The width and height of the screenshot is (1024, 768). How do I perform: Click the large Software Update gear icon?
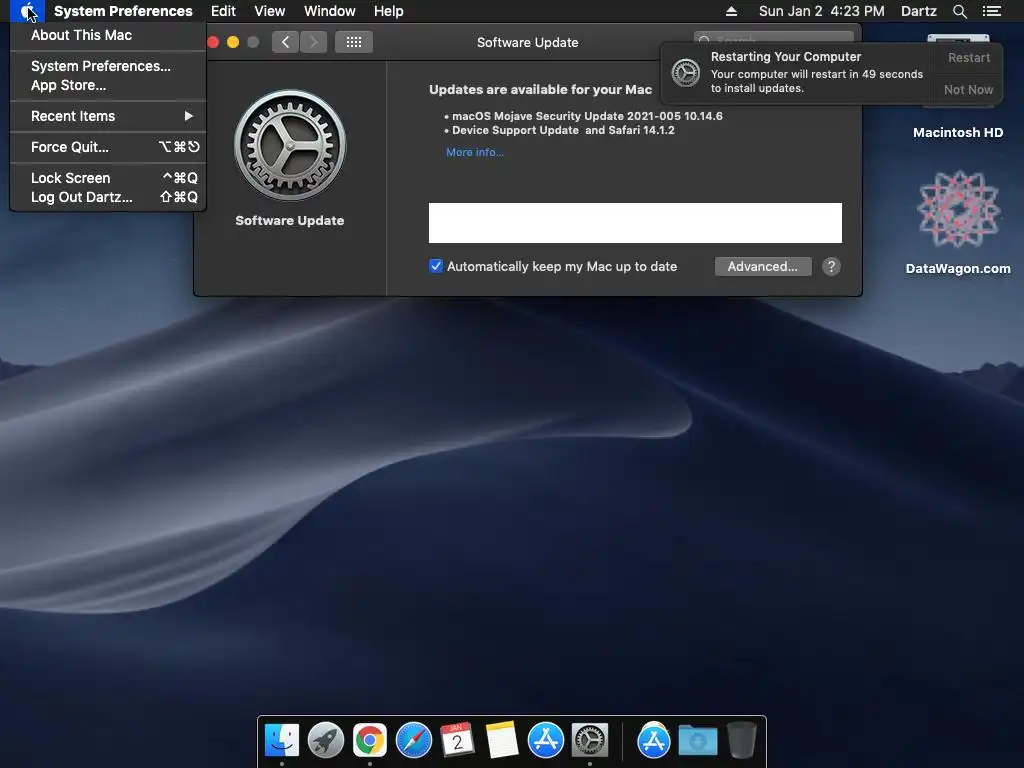(290, 145)
